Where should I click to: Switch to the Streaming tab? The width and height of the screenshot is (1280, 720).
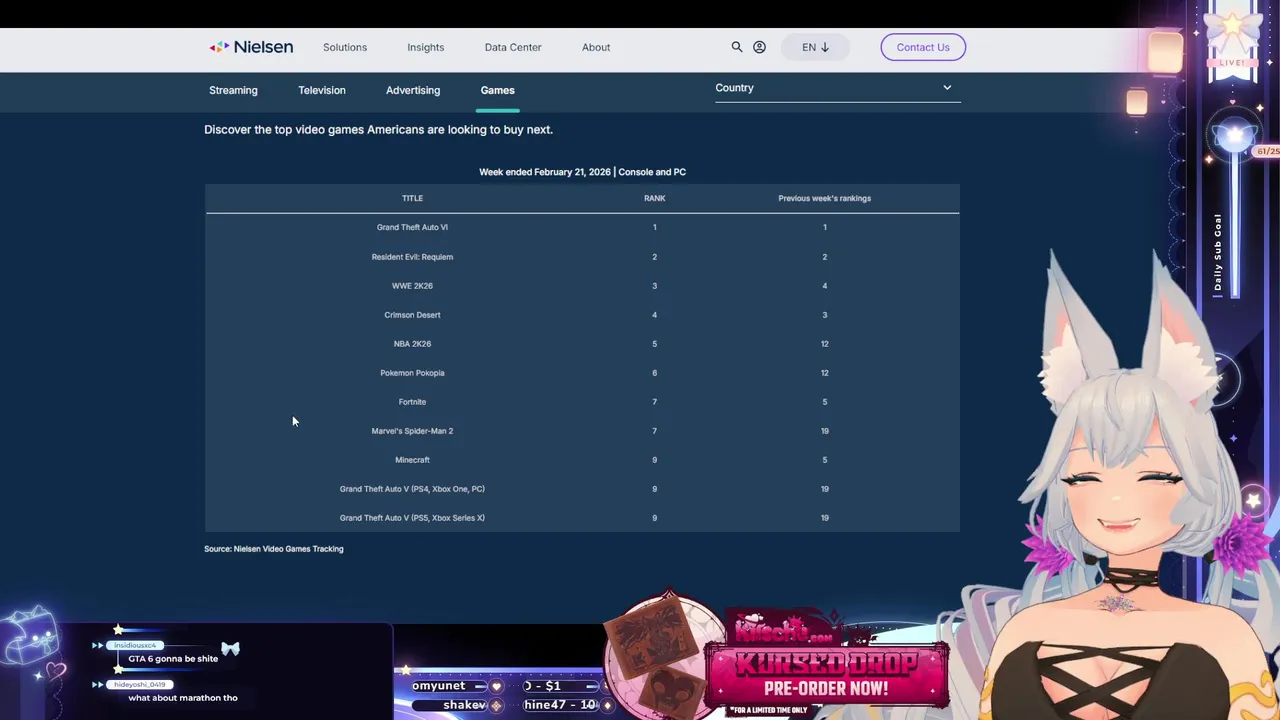pos(233,90)
